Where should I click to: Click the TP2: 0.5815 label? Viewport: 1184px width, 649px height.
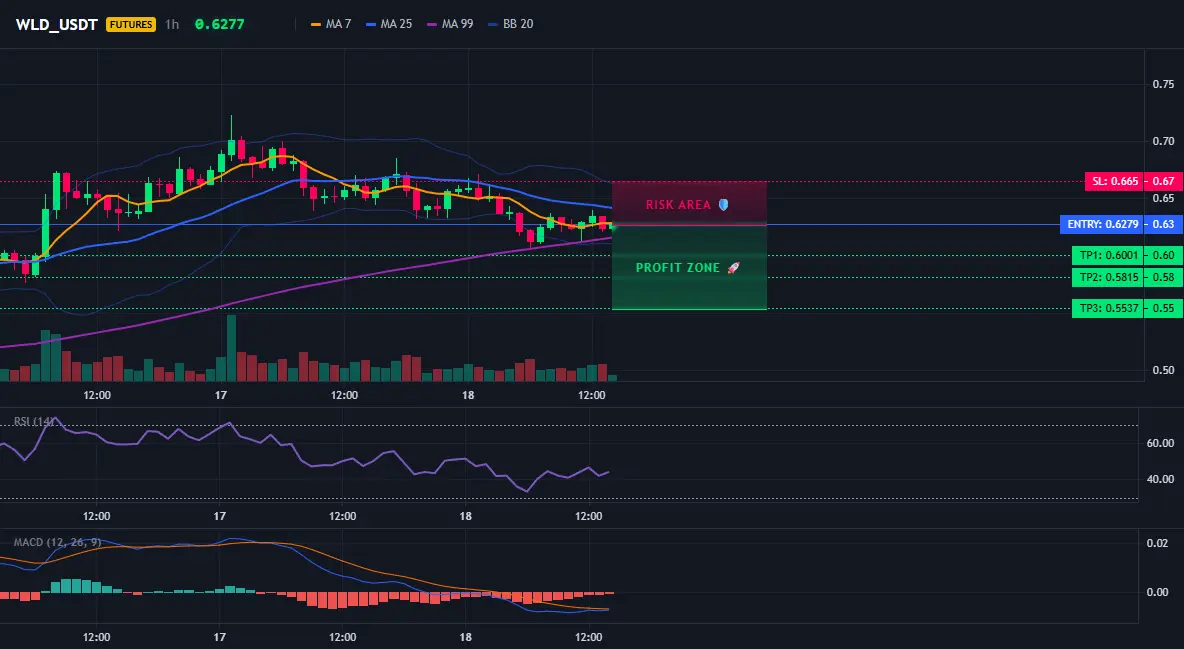point(1107,277)
